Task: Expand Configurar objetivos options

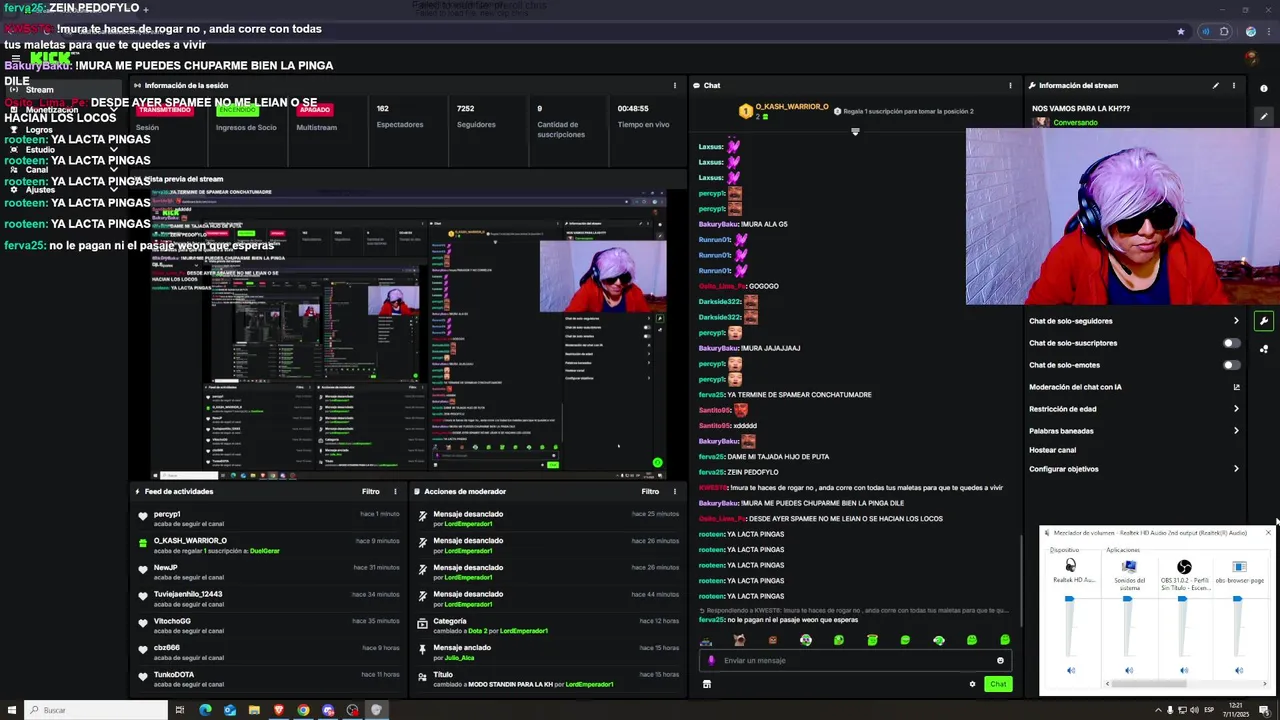Action: point(1236,469)
